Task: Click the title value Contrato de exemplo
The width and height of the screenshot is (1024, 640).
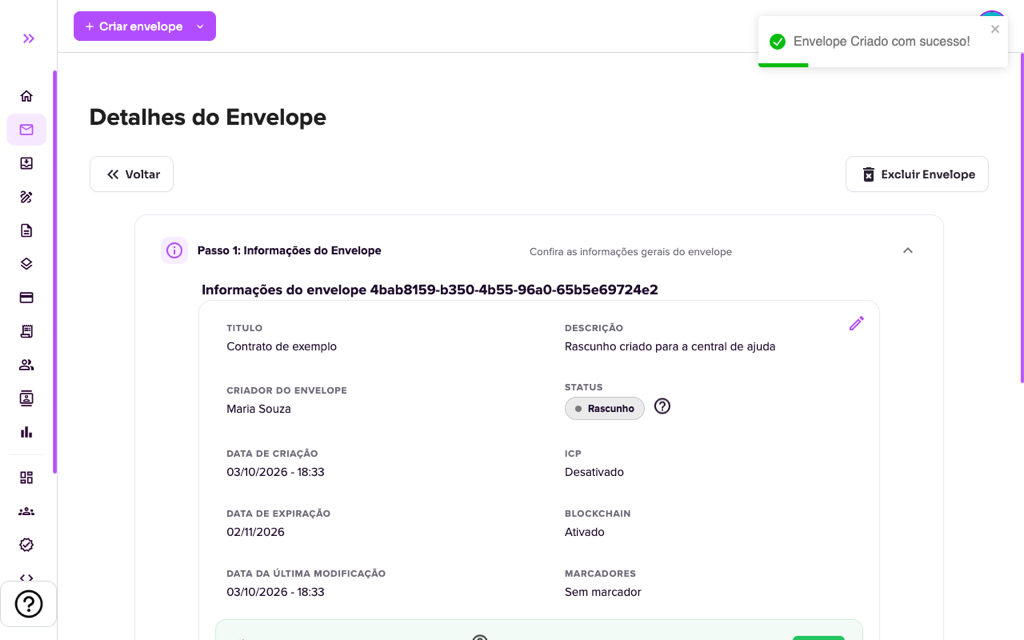Action: tap(281, 347)
